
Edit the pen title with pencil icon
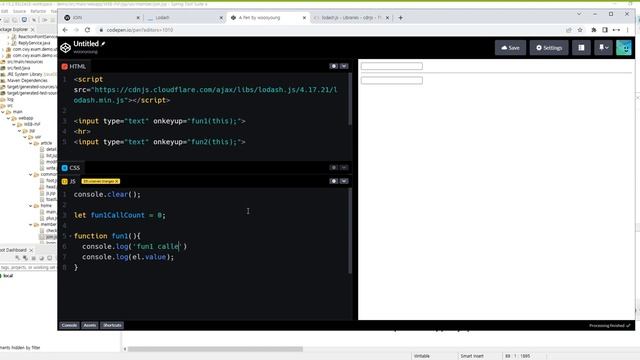[103, 44]
